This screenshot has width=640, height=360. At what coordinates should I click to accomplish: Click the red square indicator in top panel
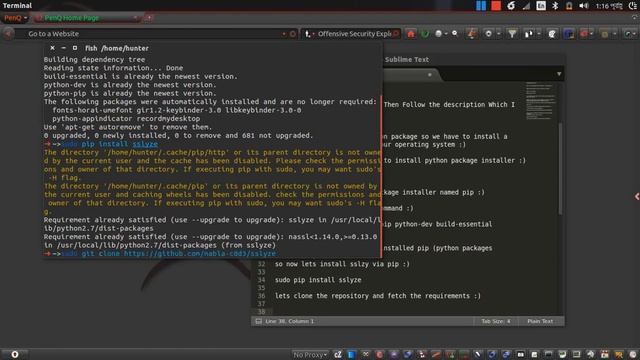click(x=496, y=6)
